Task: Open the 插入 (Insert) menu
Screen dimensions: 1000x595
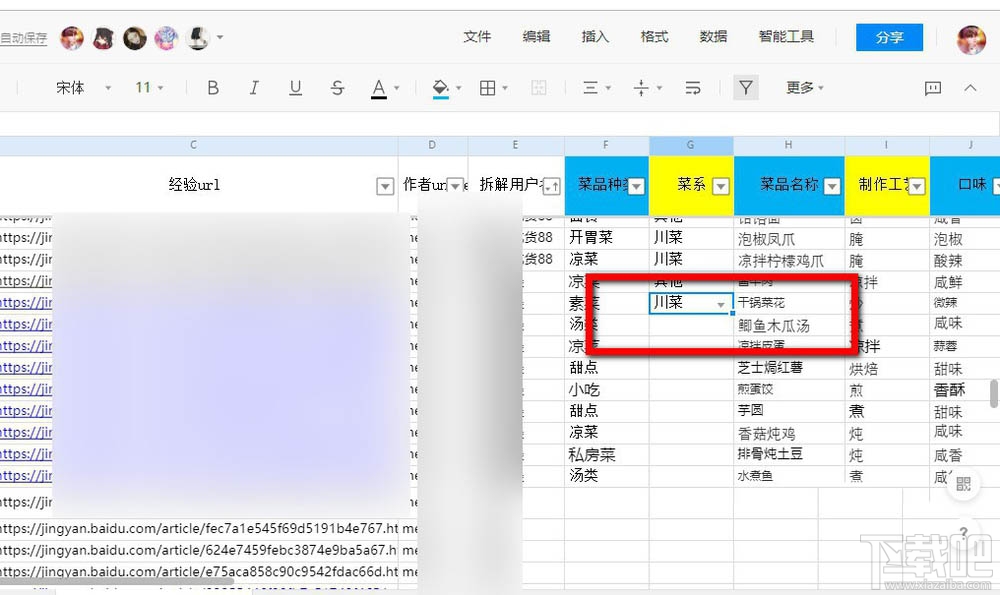Action: (x=594, y=37)
